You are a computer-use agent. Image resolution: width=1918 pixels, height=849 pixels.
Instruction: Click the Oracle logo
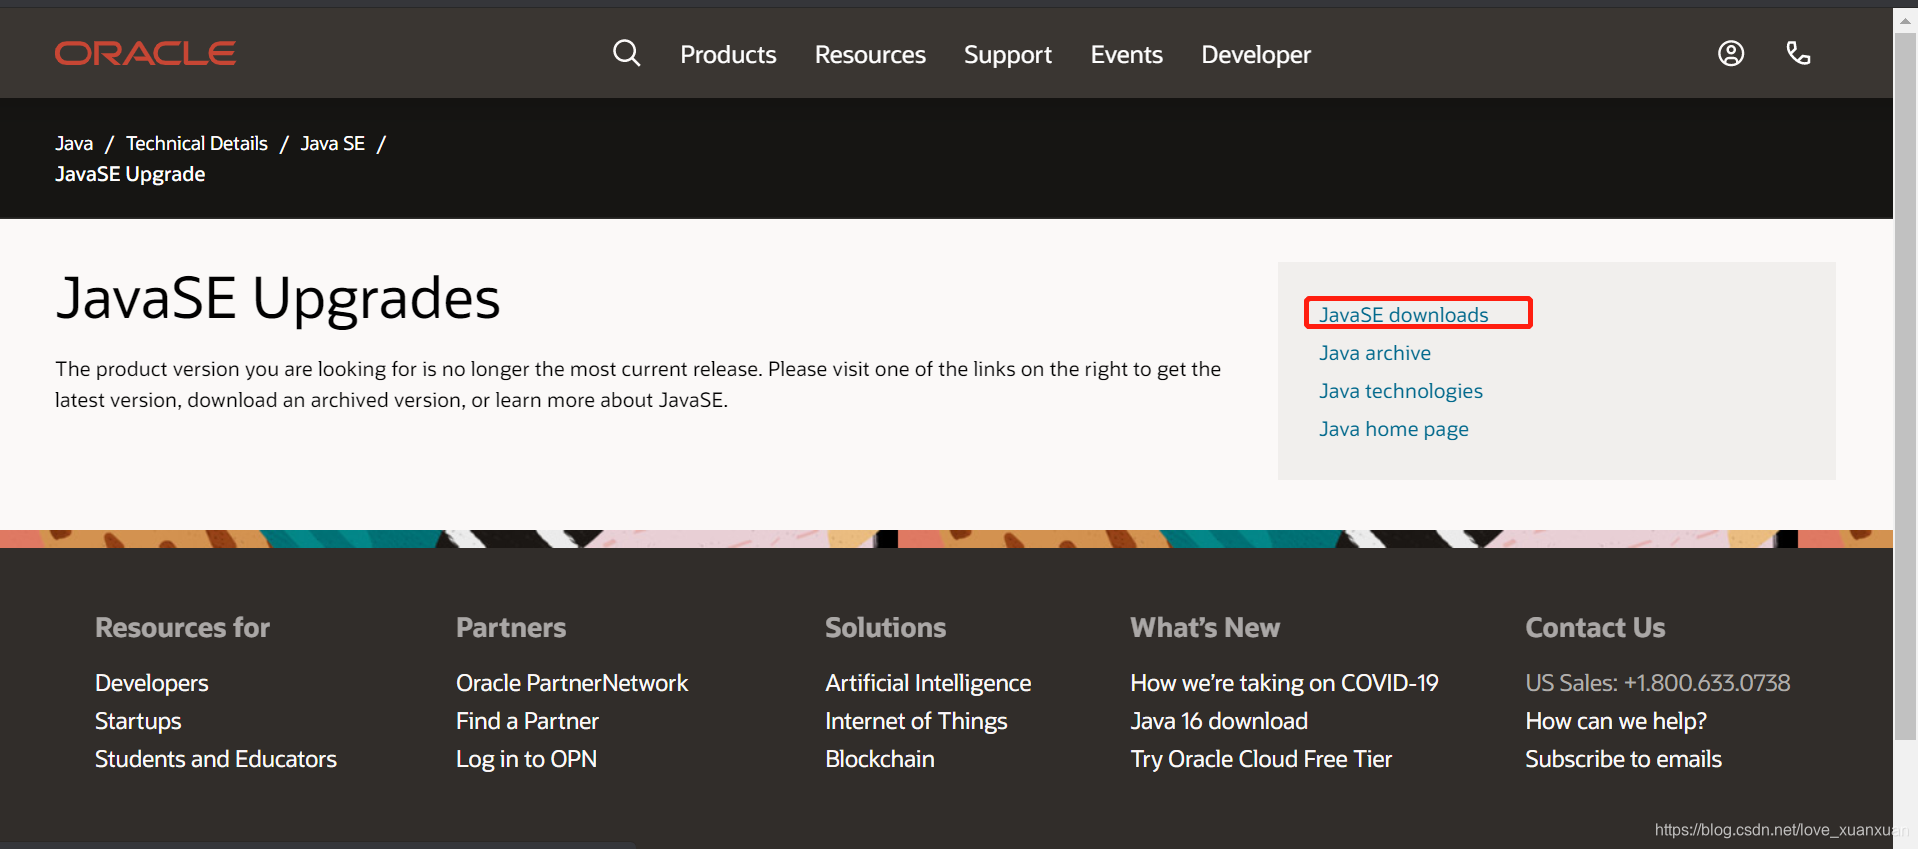pyautogui.click(x=145, y=53)
